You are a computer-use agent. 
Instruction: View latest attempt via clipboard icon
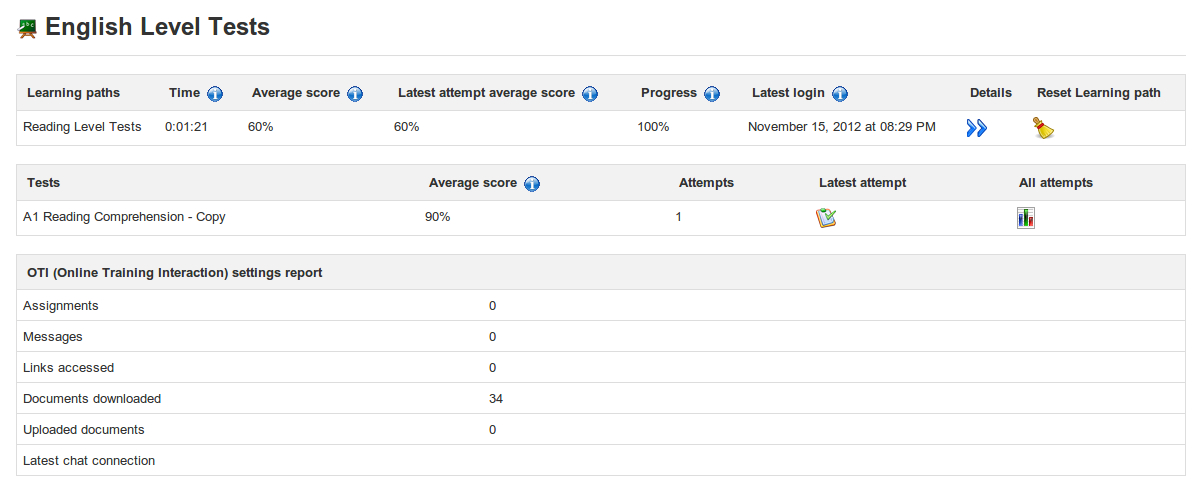click(x=826, y=218)
